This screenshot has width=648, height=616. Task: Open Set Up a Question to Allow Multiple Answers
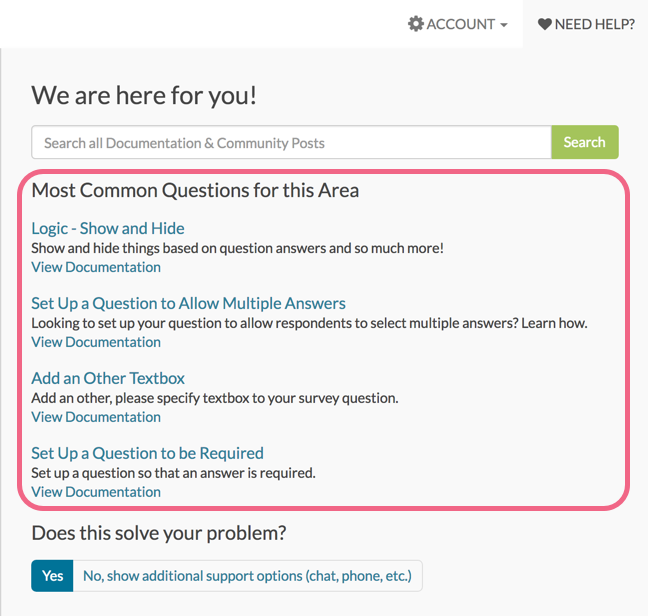click(188, 303)
